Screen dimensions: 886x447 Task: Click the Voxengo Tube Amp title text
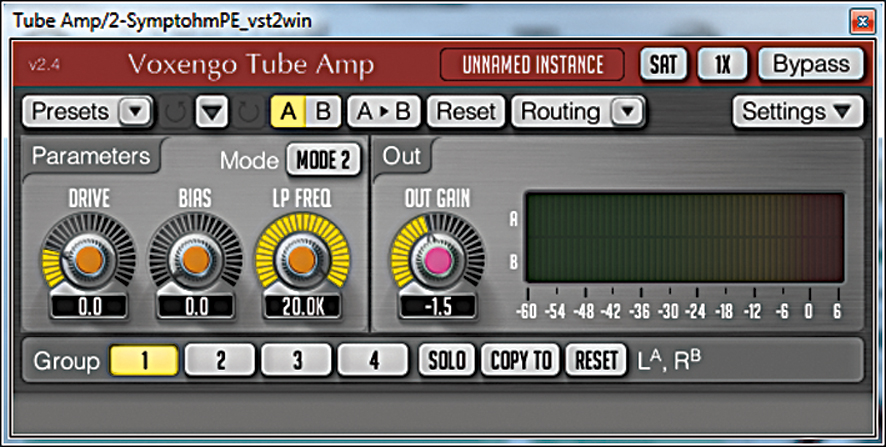pos(251,65)
